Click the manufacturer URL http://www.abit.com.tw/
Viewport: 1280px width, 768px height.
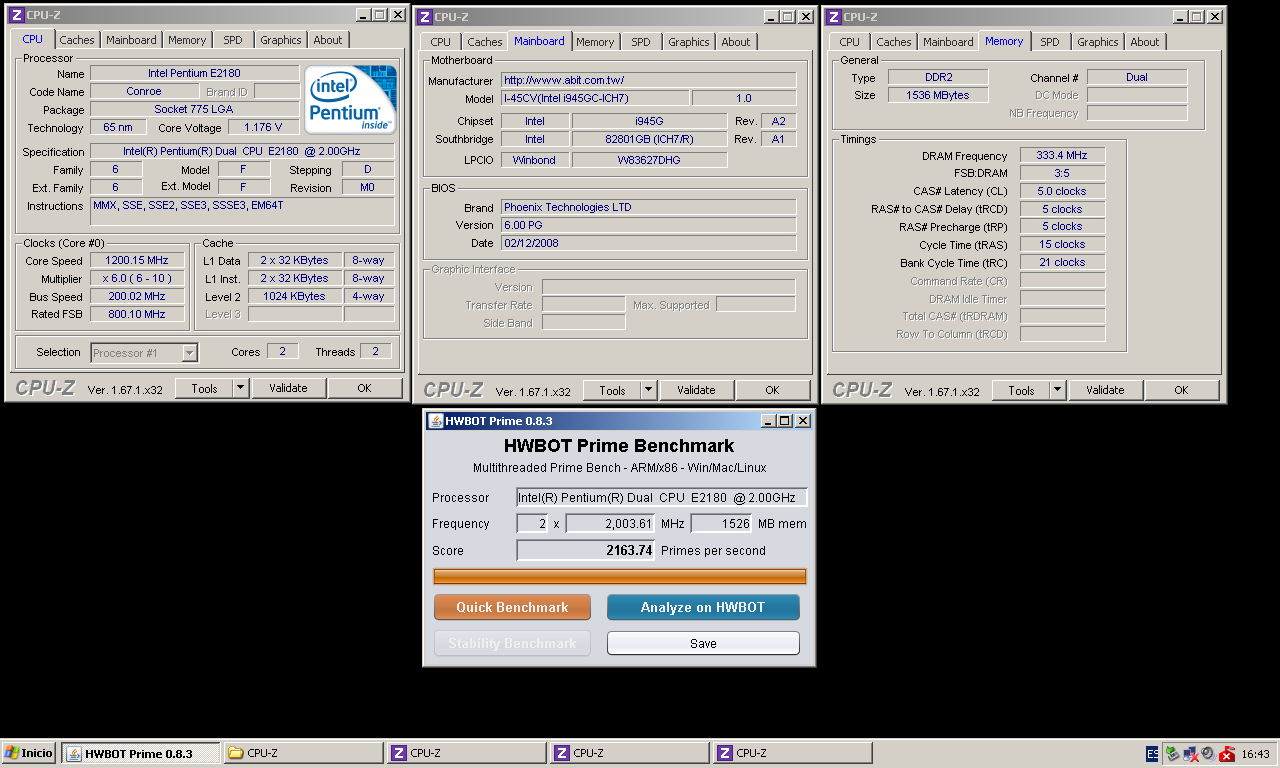[x=648, y=80]
